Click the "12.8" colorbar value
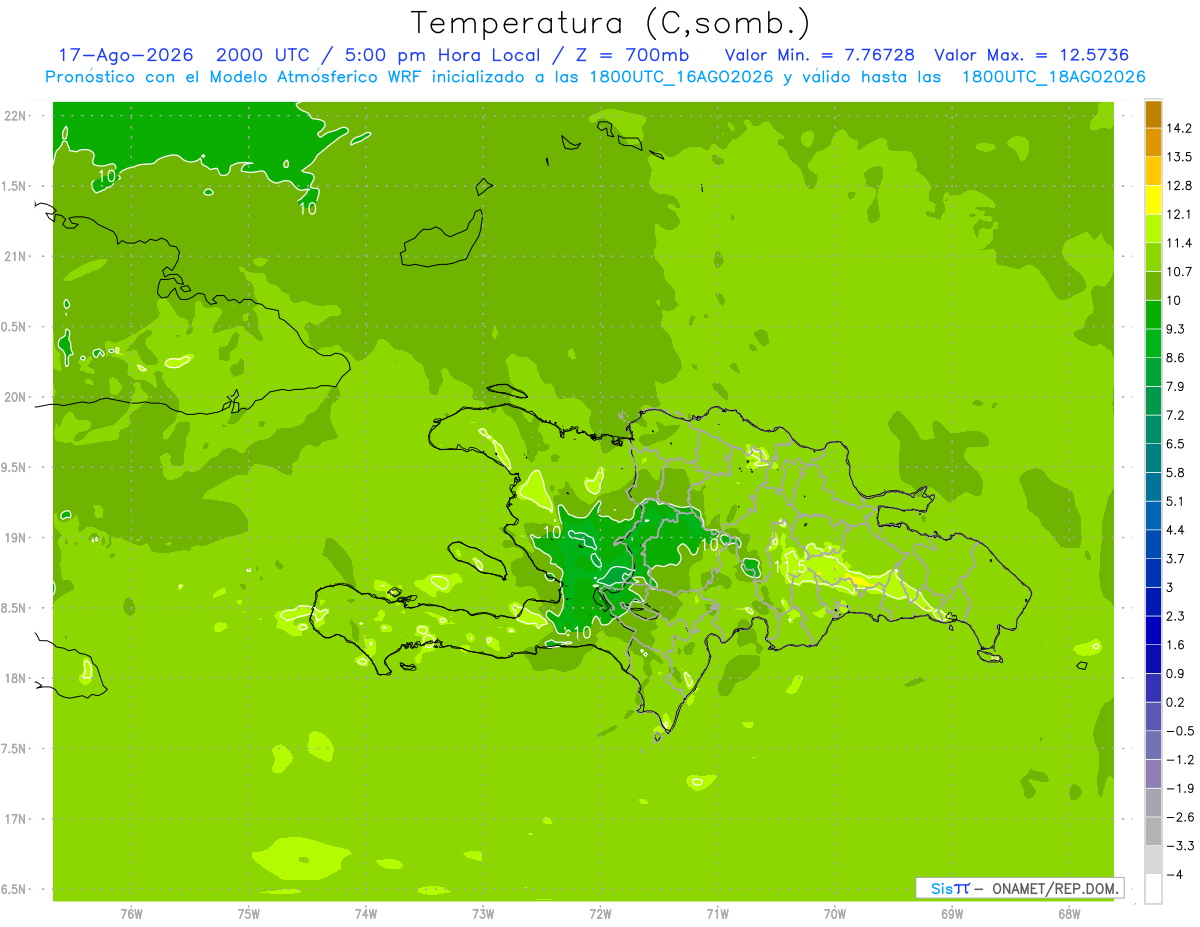1200x927 pixels. coord(1179,186)
